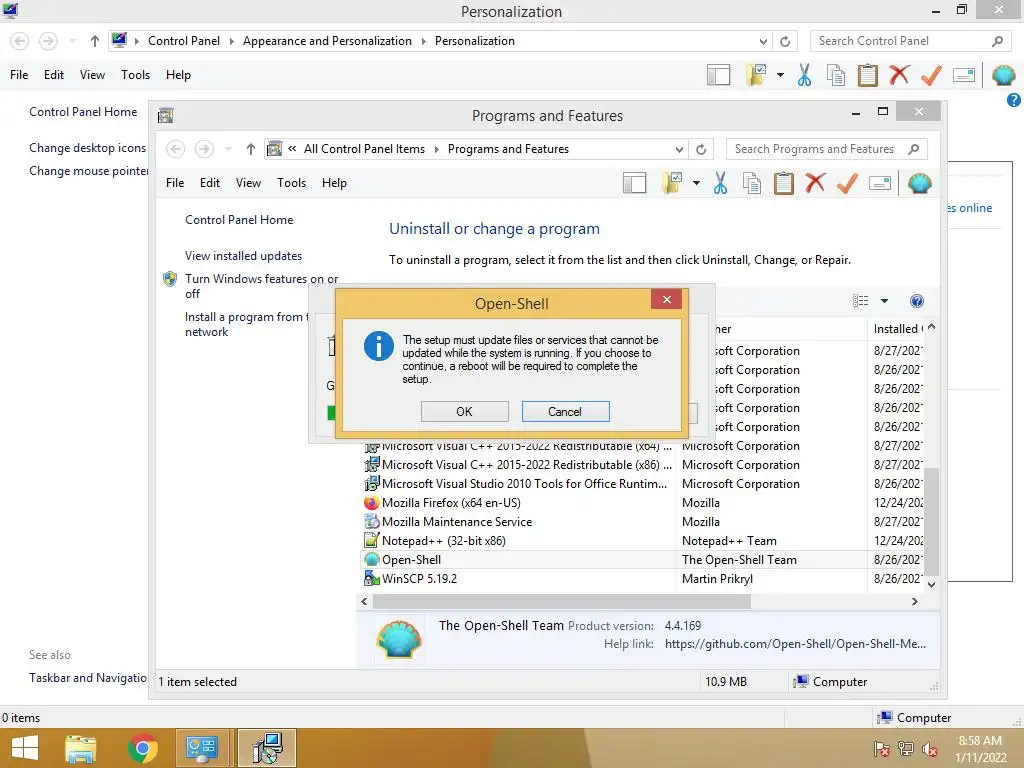Image resolution: width=1024 pixels, height=768 pixels.
Task: Click the Windows Start button on taskbar
Action: 25,748
